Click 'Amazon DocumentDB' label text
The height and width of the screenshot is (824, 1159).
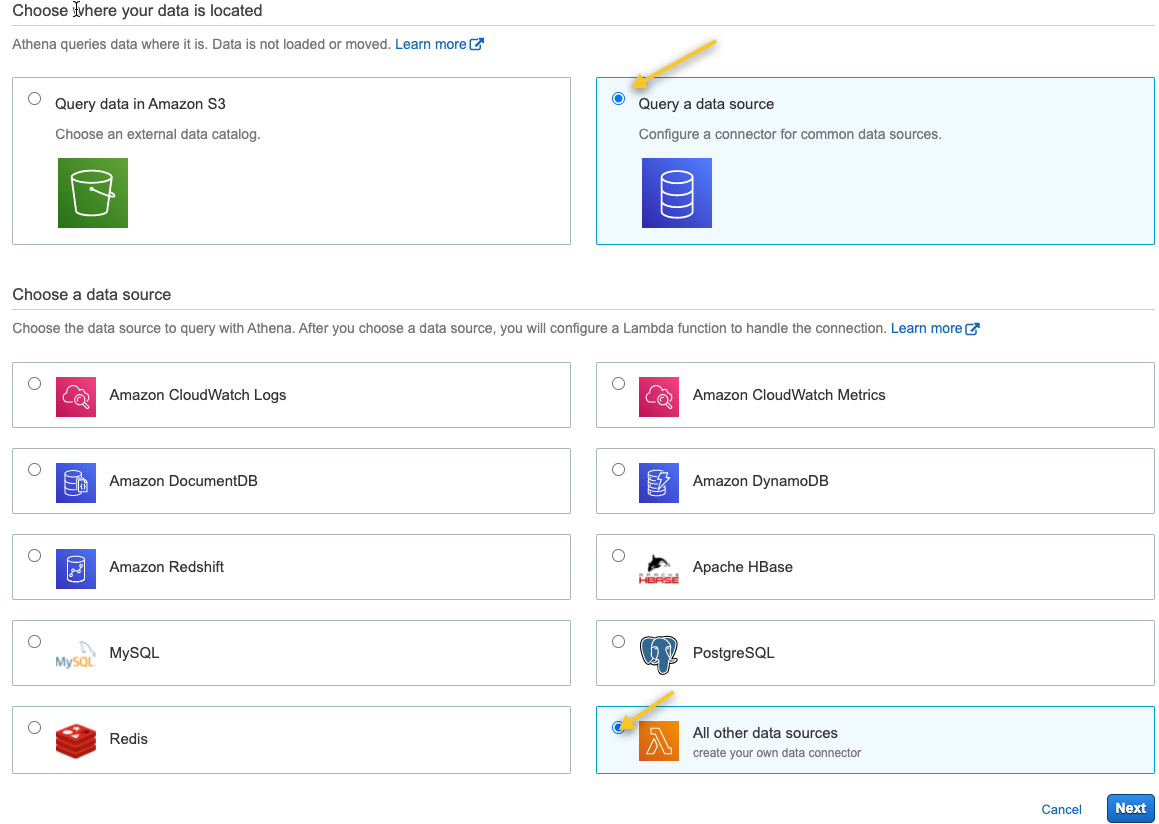[183, 481]
